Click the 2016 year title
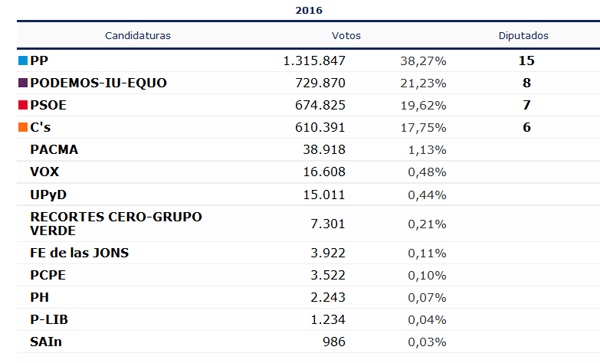 coord(309,10)
